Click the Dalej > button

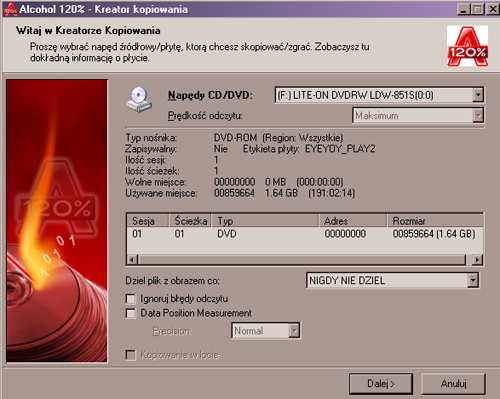(x=381, y=384)
